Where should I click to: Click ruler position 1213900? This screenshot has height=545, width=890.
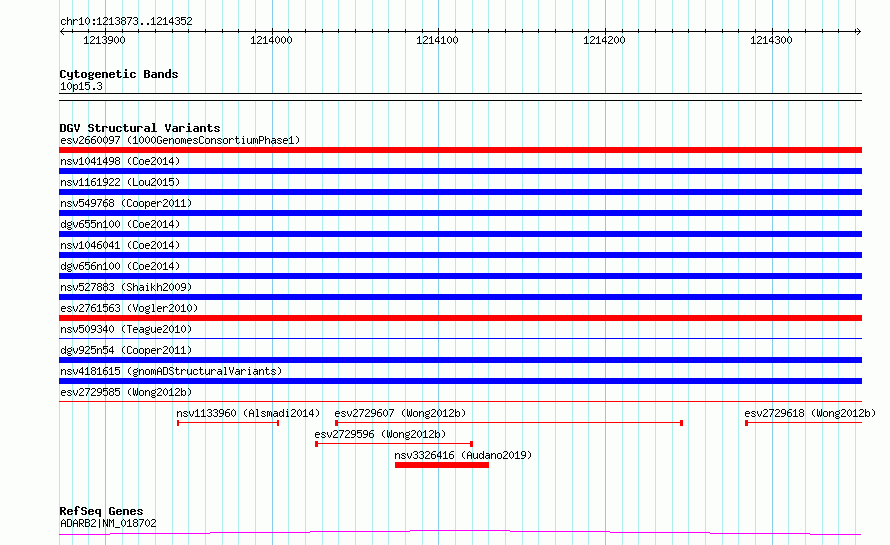click(104, 40)
